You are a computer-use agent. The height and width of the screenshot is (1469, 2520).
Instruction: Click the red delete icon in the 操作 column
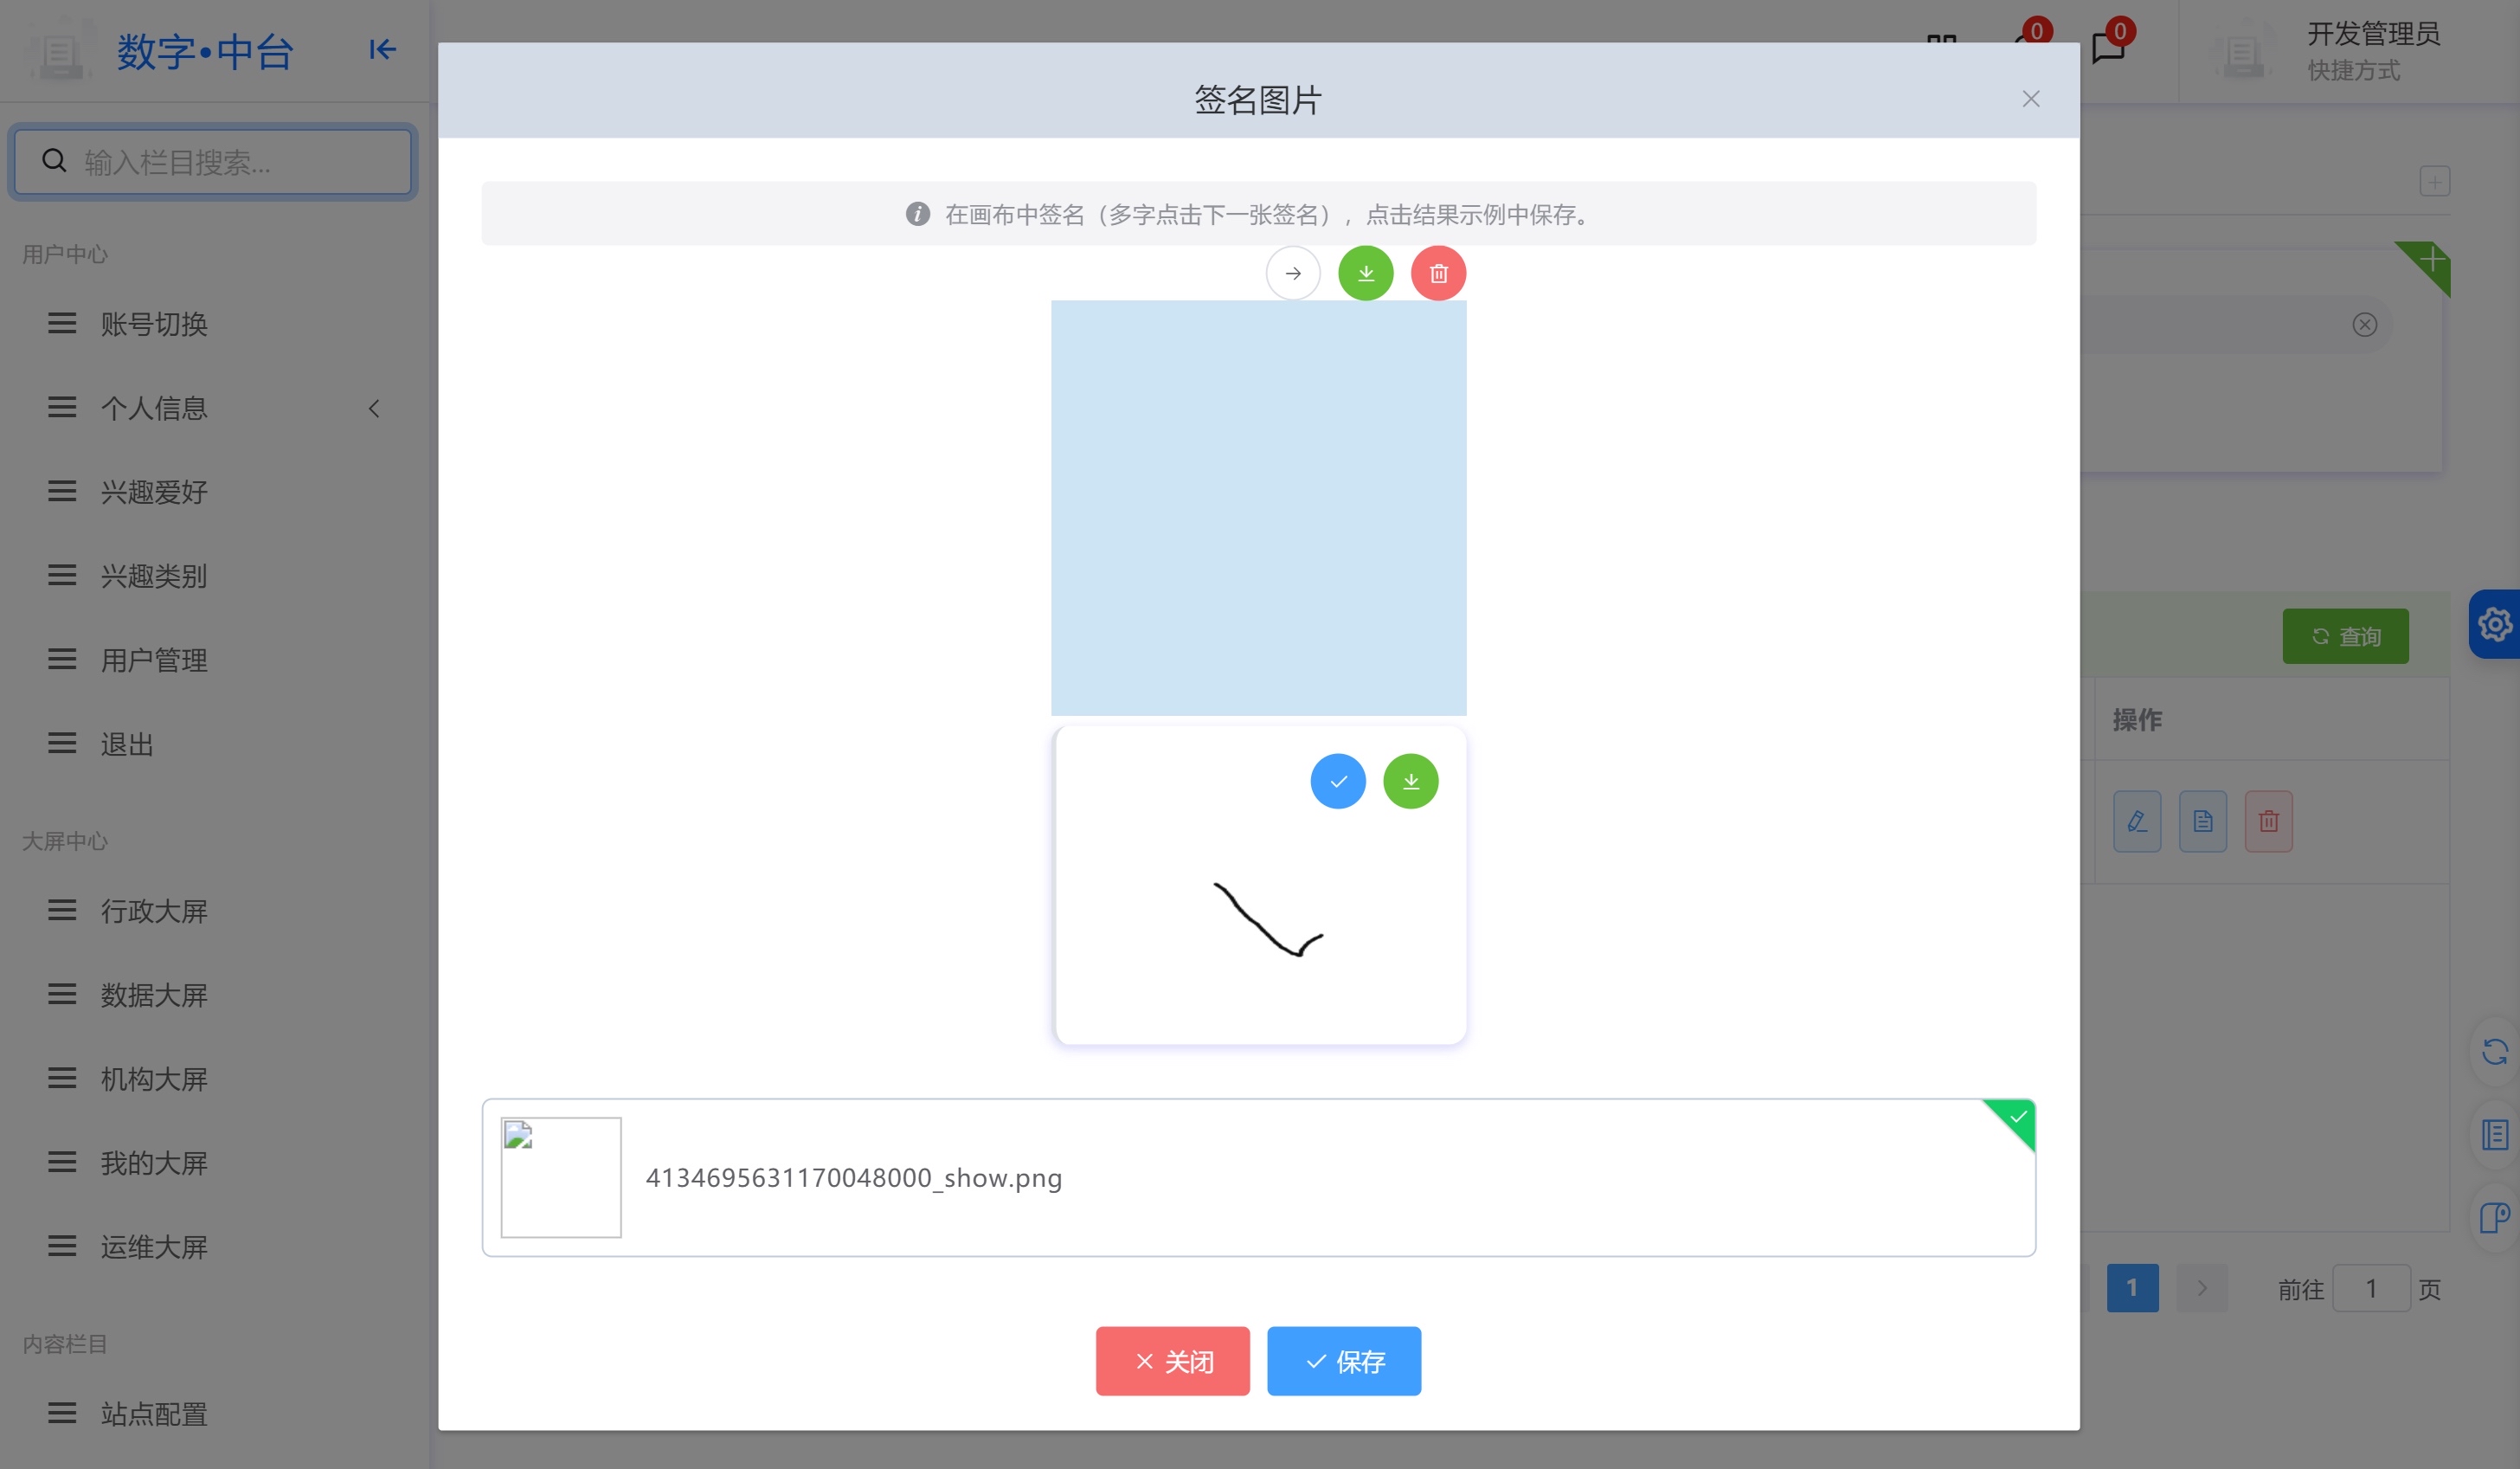point(2268,821)
